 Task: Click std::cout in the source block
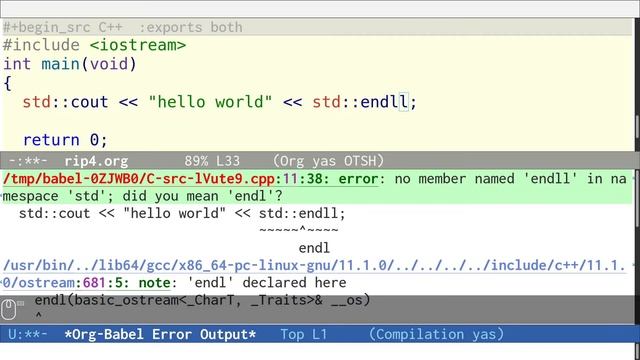65,102
